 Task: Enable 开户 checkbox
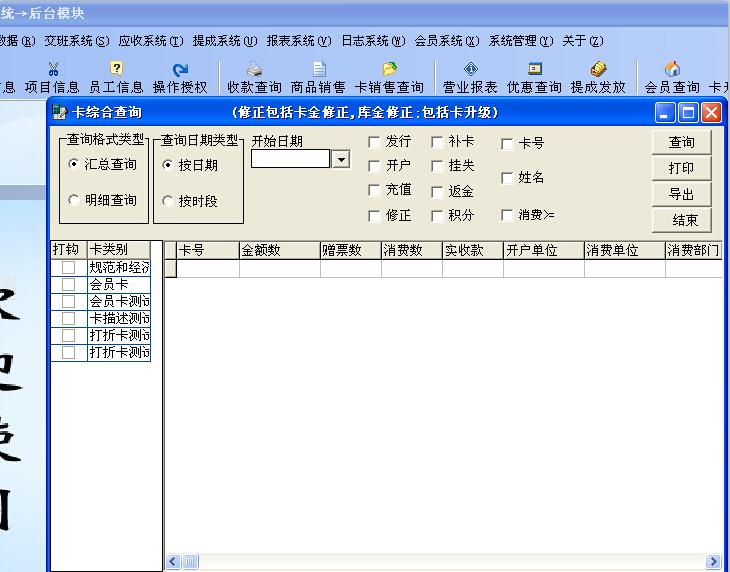point(374,166)
